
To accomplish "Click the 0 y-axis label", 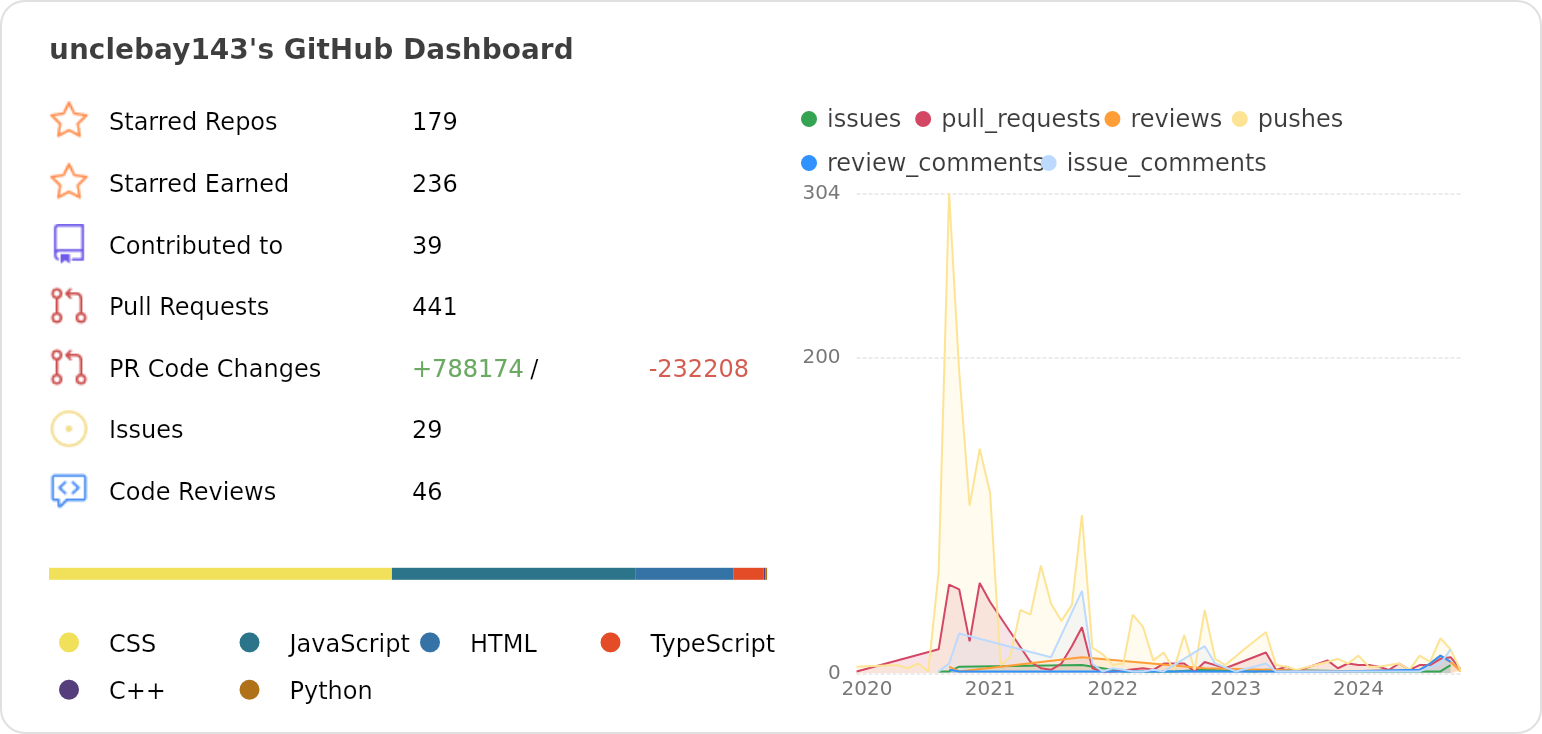I will click(x=835, y=672).
